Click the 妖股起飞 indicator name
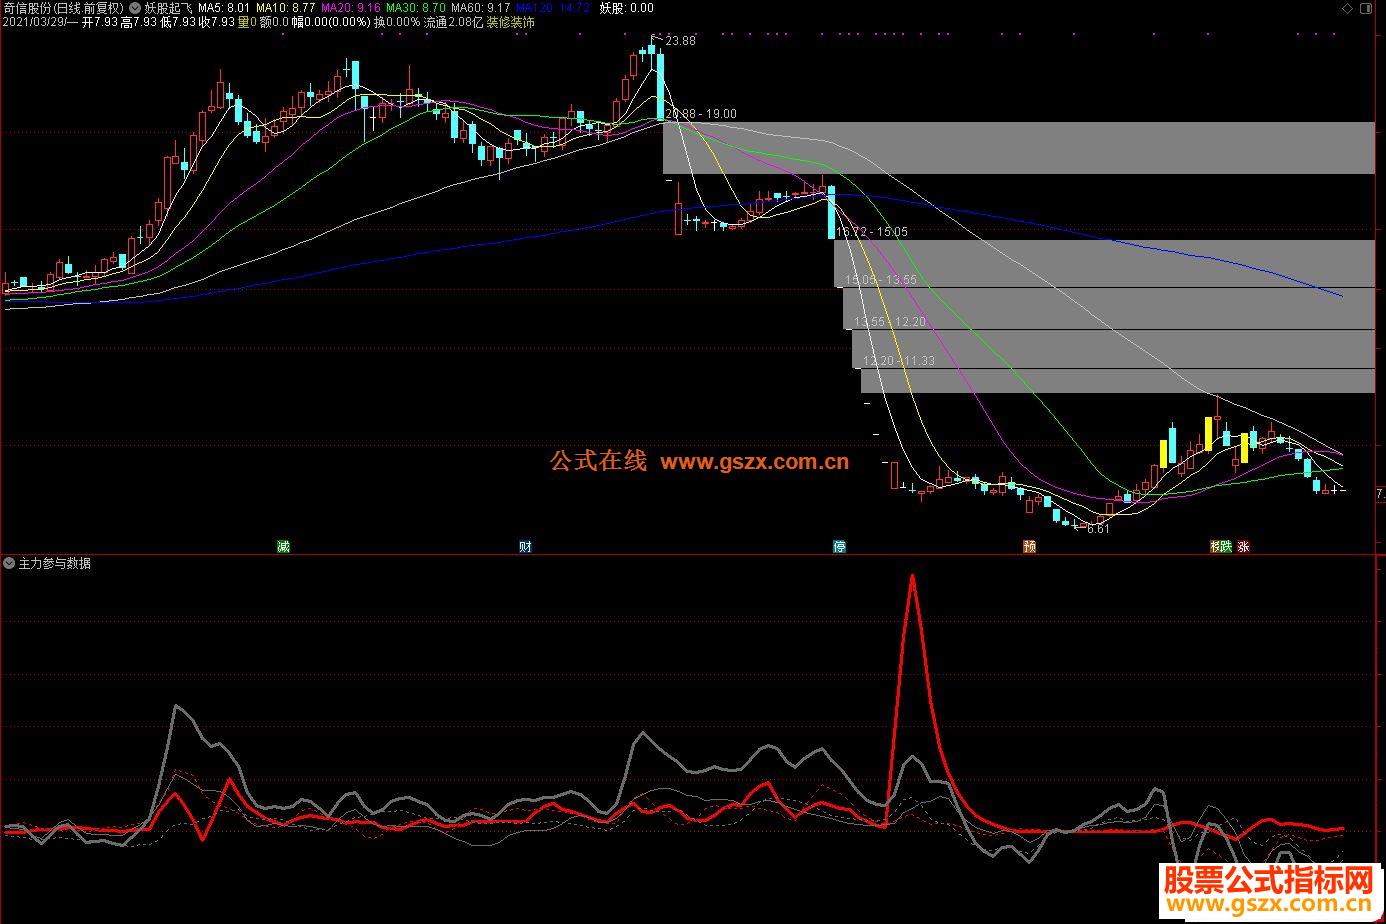The image size is (1386, 924). click(x=169, y=8)
